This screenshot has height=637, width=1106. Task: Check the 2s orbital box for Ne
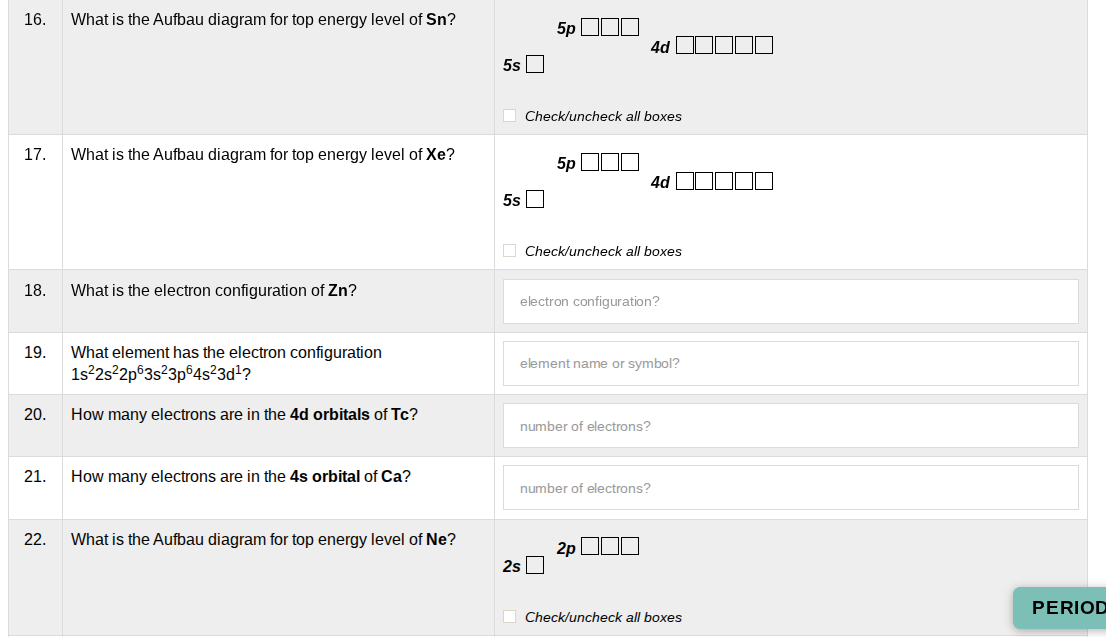click(535, 564)
